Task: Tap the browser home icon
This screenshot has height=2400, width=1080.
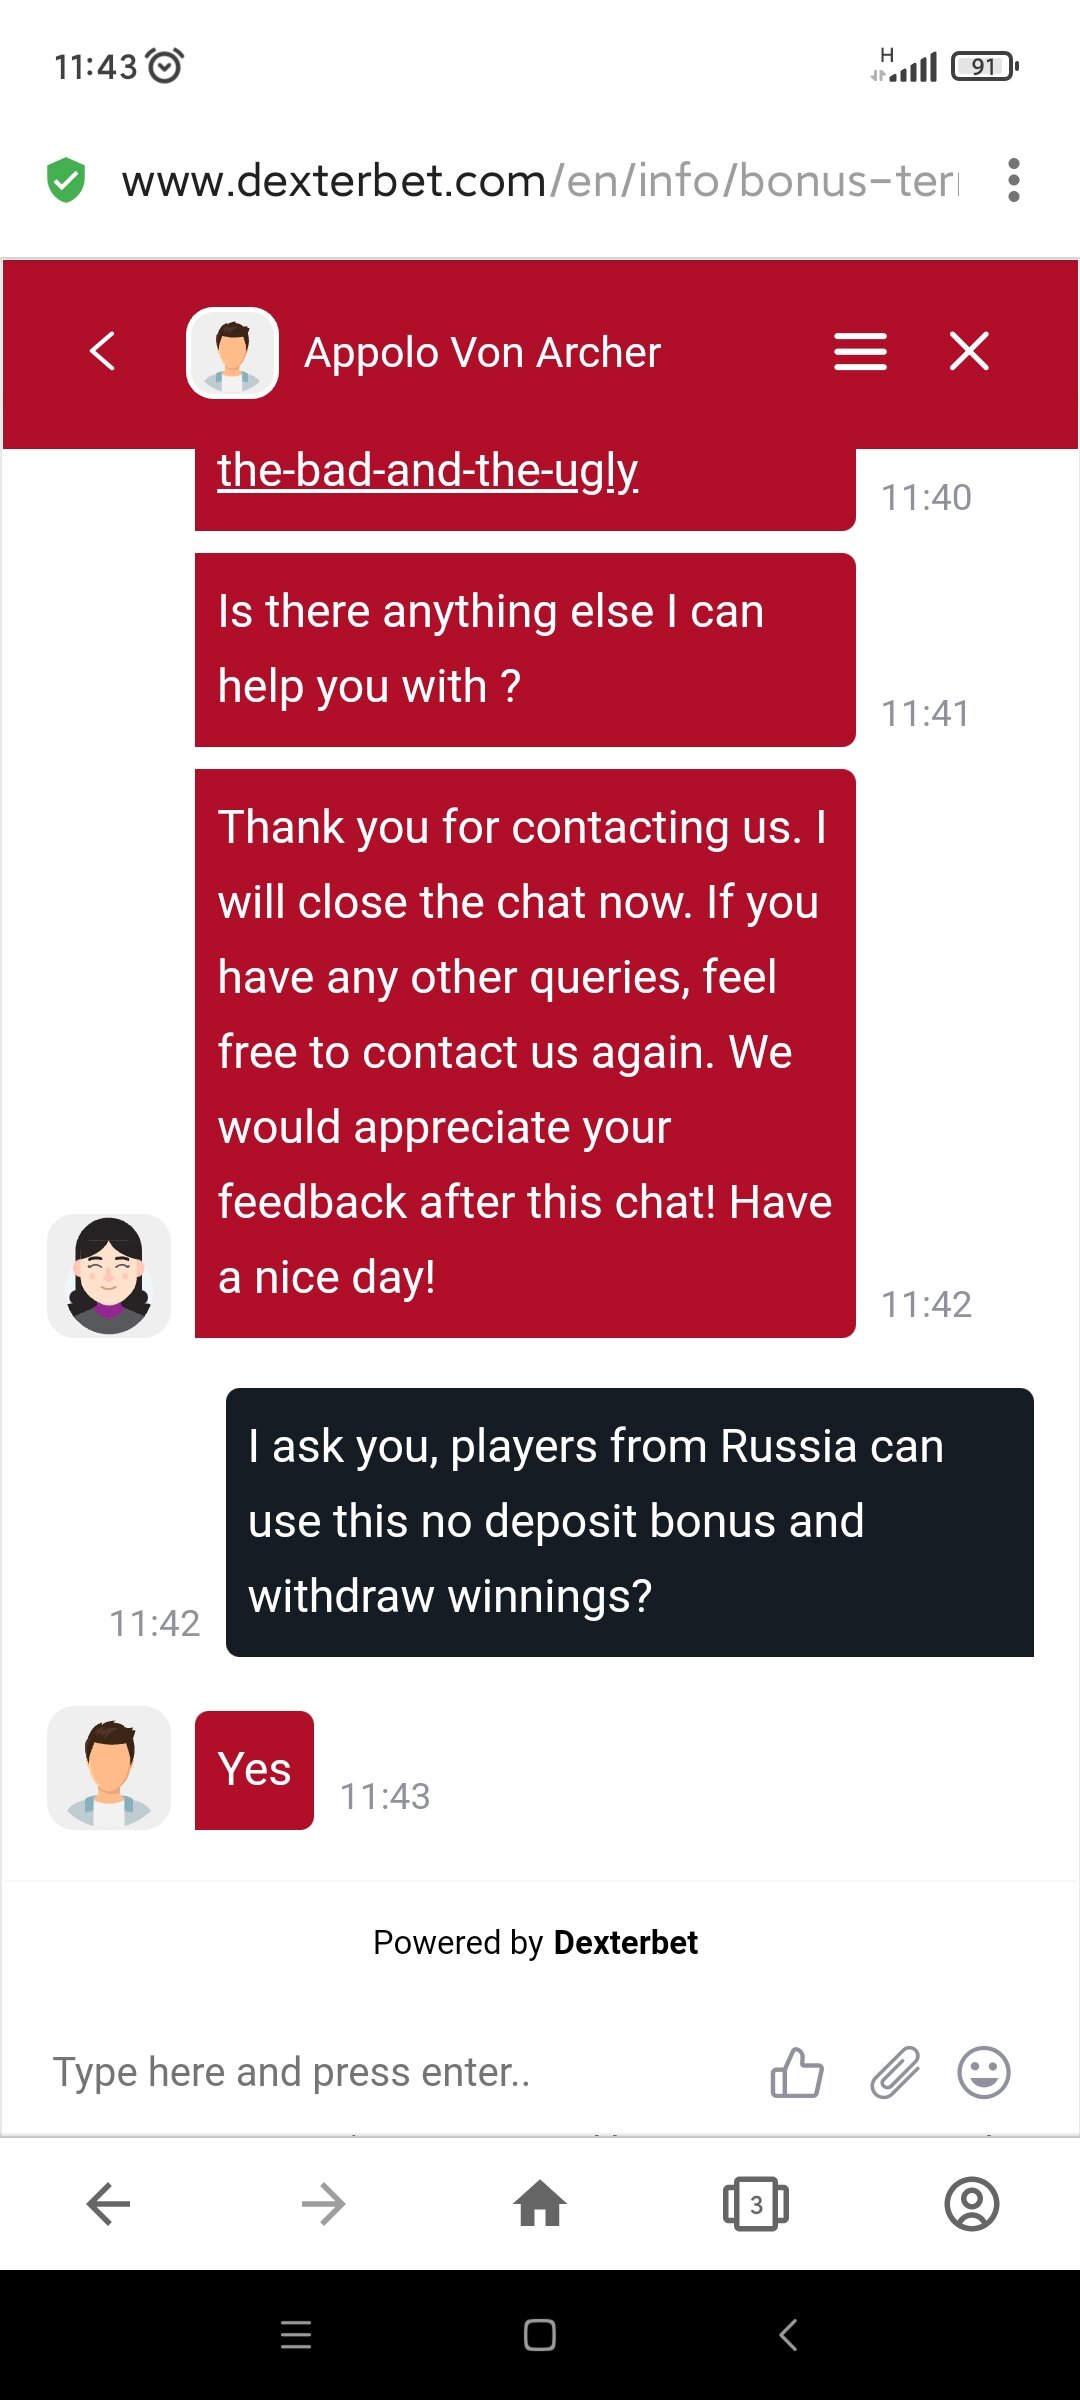Action: (540, 2203)
